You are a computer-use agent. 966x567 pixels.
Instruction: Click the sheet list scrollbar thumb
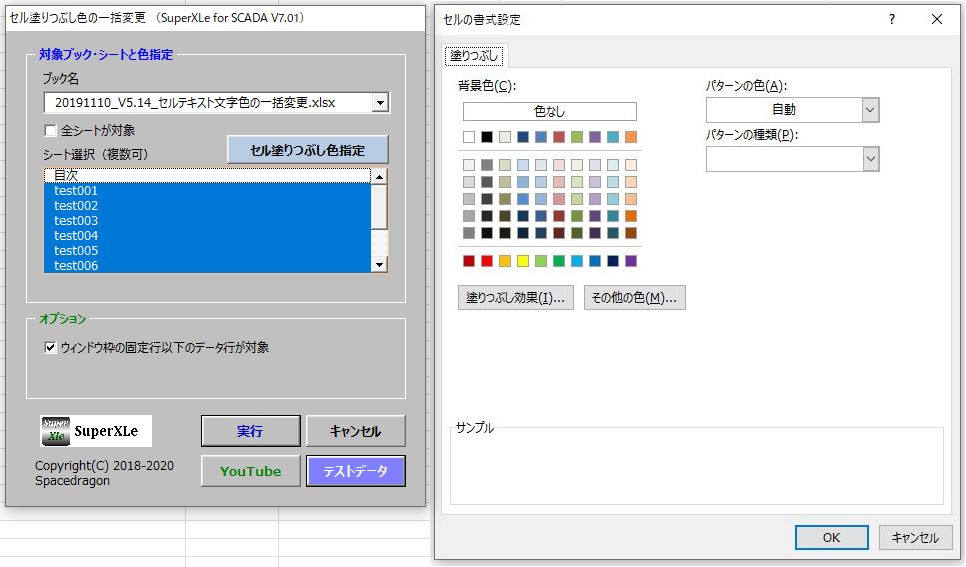[x=380, y=207]
